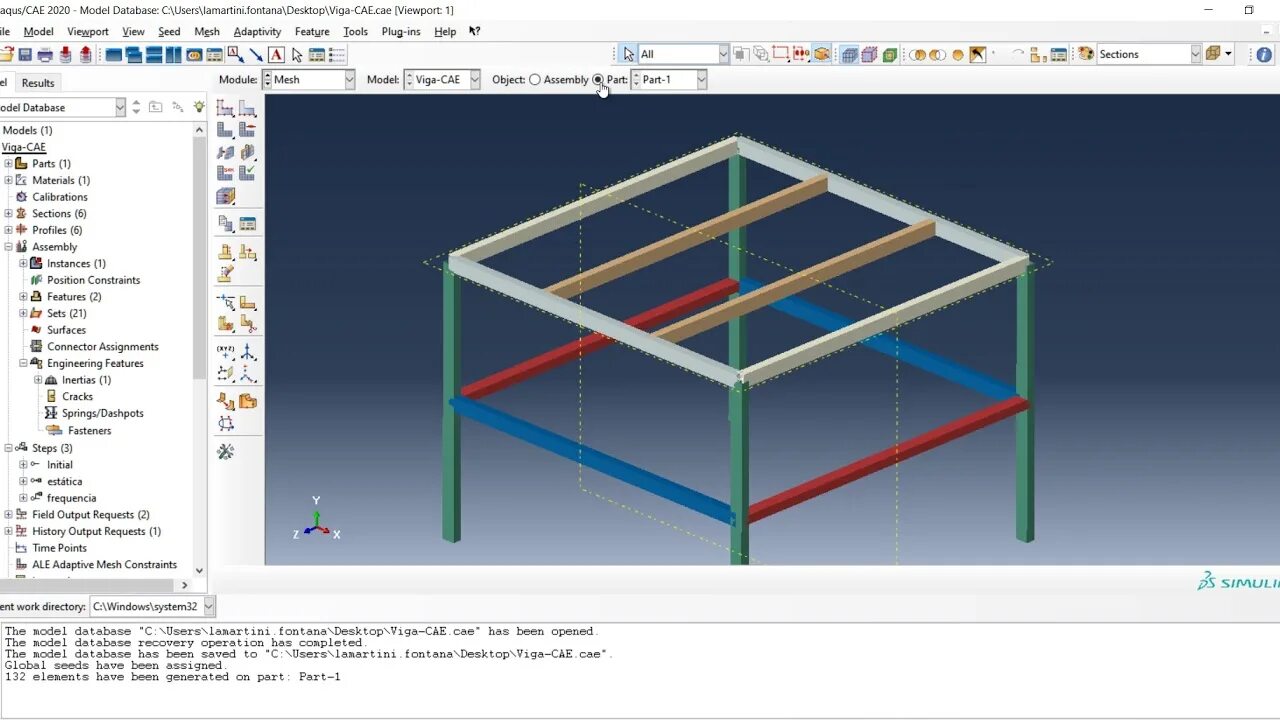This screenshot has height=720, width=1280.
Task: Select the Mesh Part tool
Action: 226,130
